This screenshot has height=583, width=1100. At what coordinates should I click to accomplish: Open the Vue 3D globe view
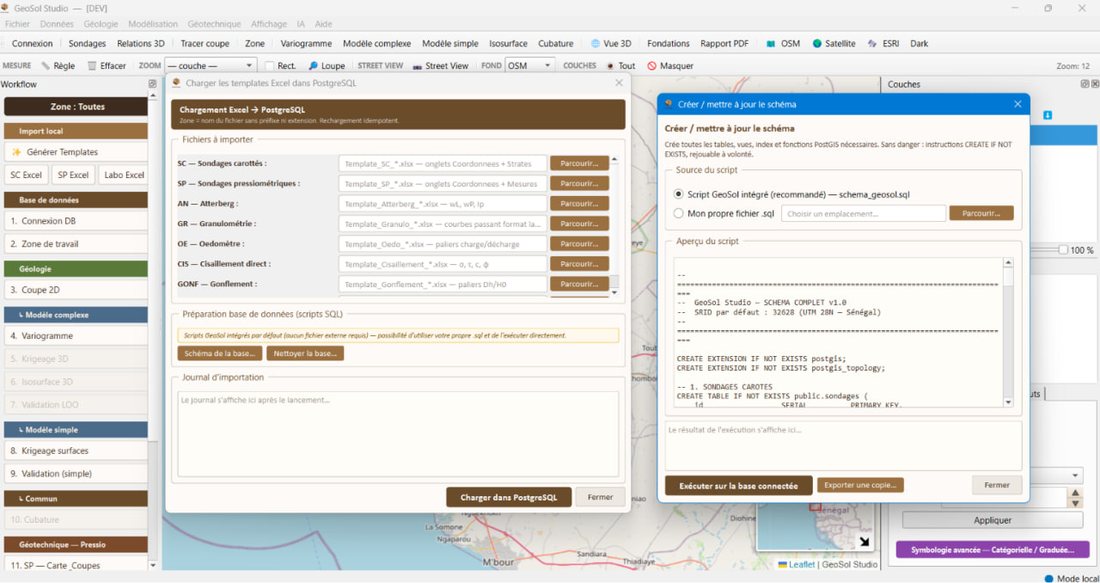point(611,43)
